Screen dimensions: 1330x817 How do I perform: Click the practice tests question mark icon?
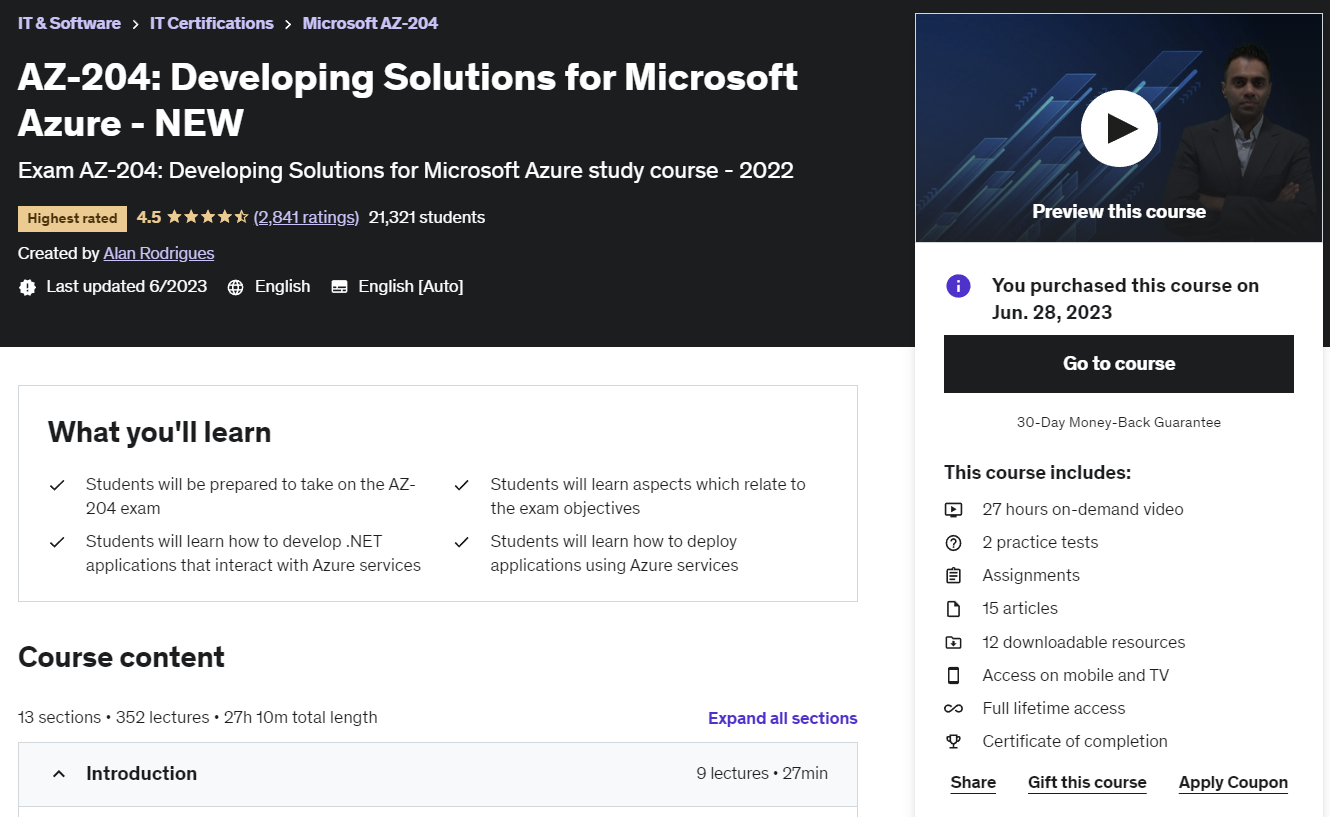click(x=953, y=543)
